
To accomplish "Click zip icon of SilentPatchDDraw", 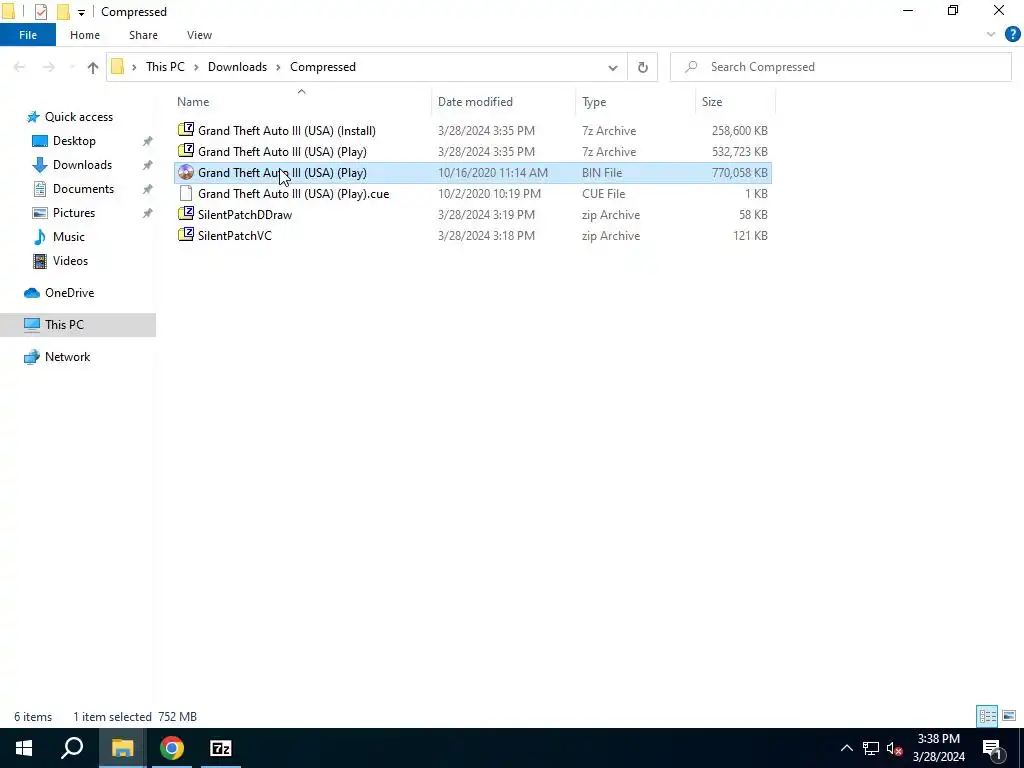I will tap(186, 215).
